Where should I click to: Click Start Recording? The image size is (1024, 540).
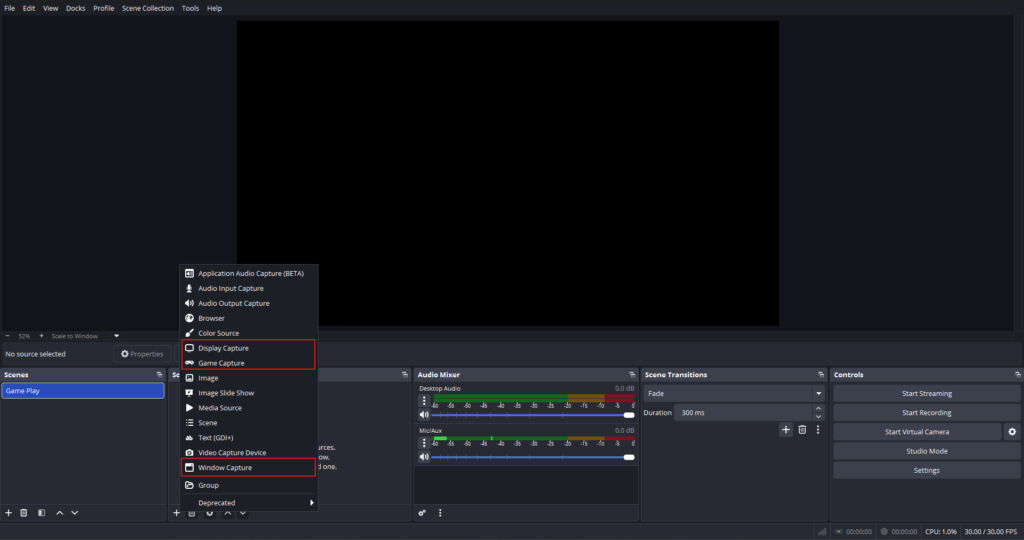(x=927, y=413)
